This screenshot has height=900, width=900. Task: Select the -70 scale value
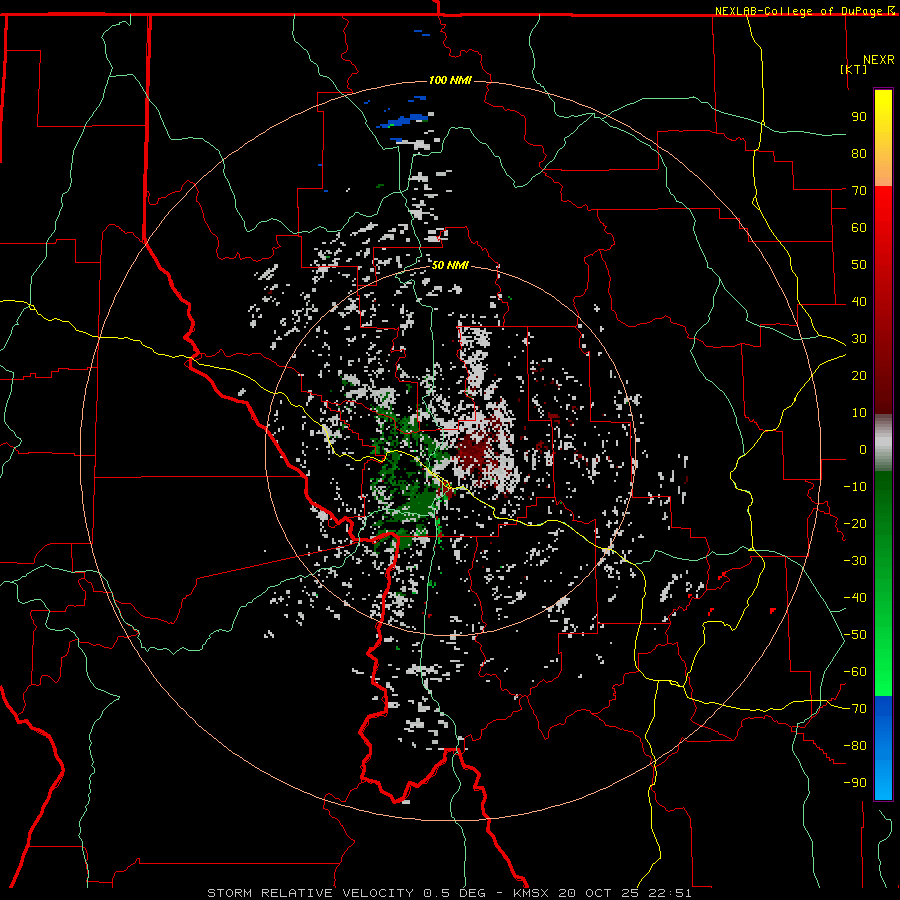tap(855, 709)
